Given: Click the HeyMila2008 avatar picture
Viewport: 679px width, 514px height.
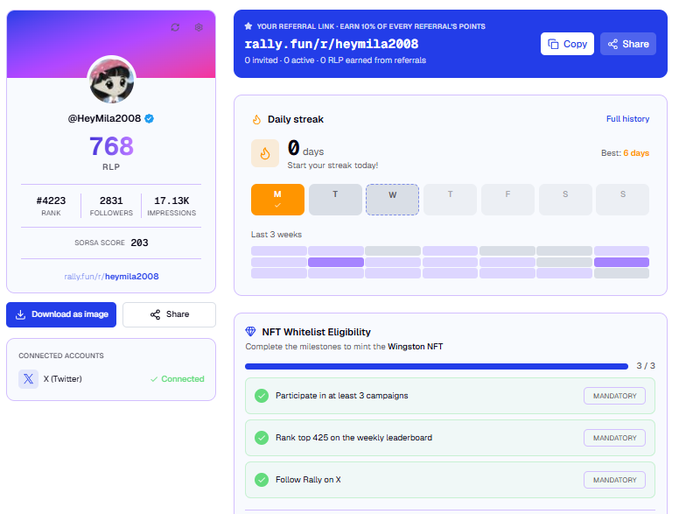Looking at the screenshot, I should pos(112,80).
